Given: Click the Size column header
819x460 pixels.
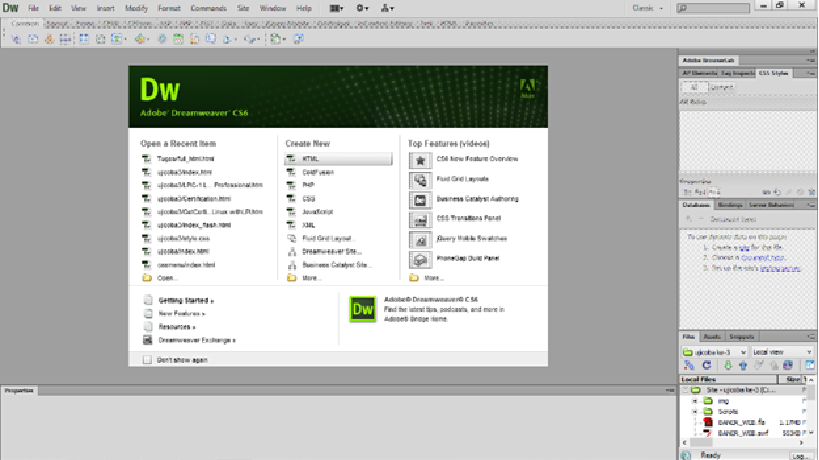Looking at the screenshot, I should coord(792,379).
